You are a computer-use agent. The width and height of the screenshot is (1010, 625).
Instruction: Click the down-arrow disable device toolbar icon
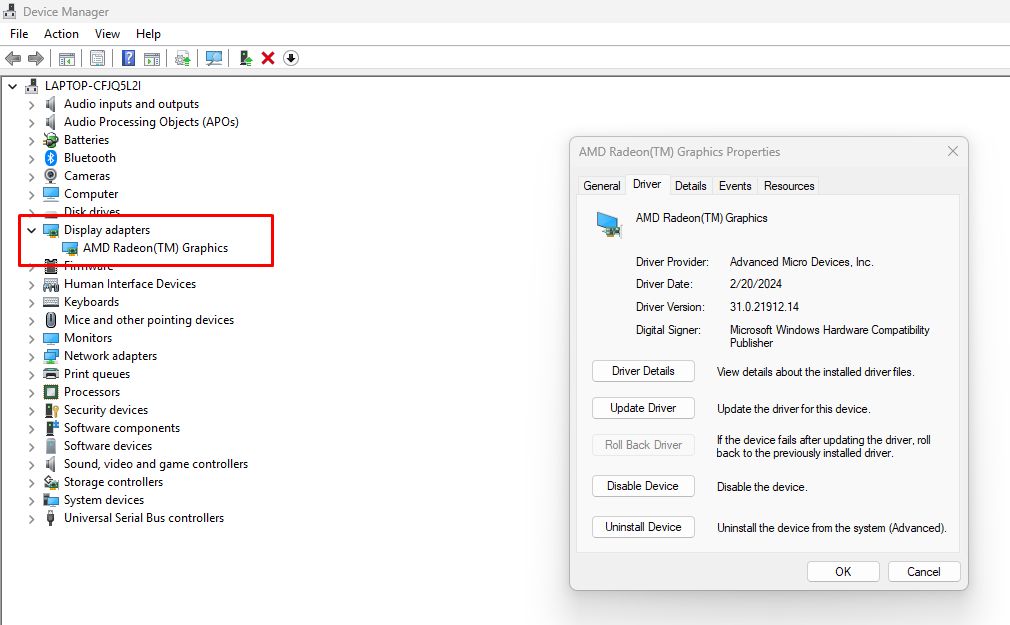click(x=291, y=58)
